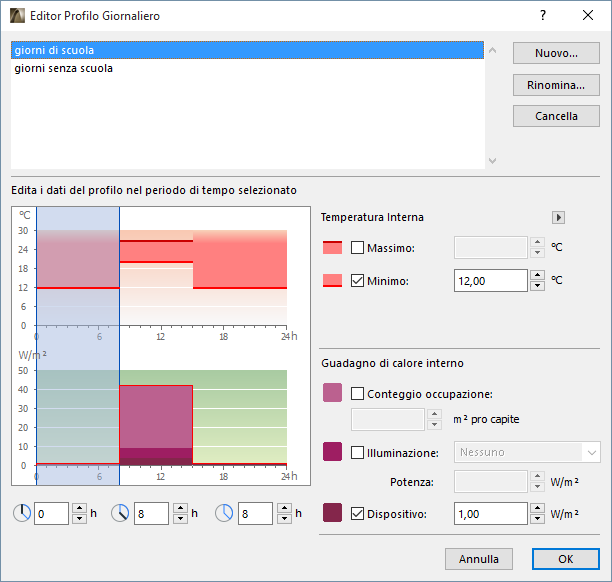Viewport: 612px width, 582px height.
Task: Increase the Minimo temperature with up arrow
Action: tap(537, 275)
